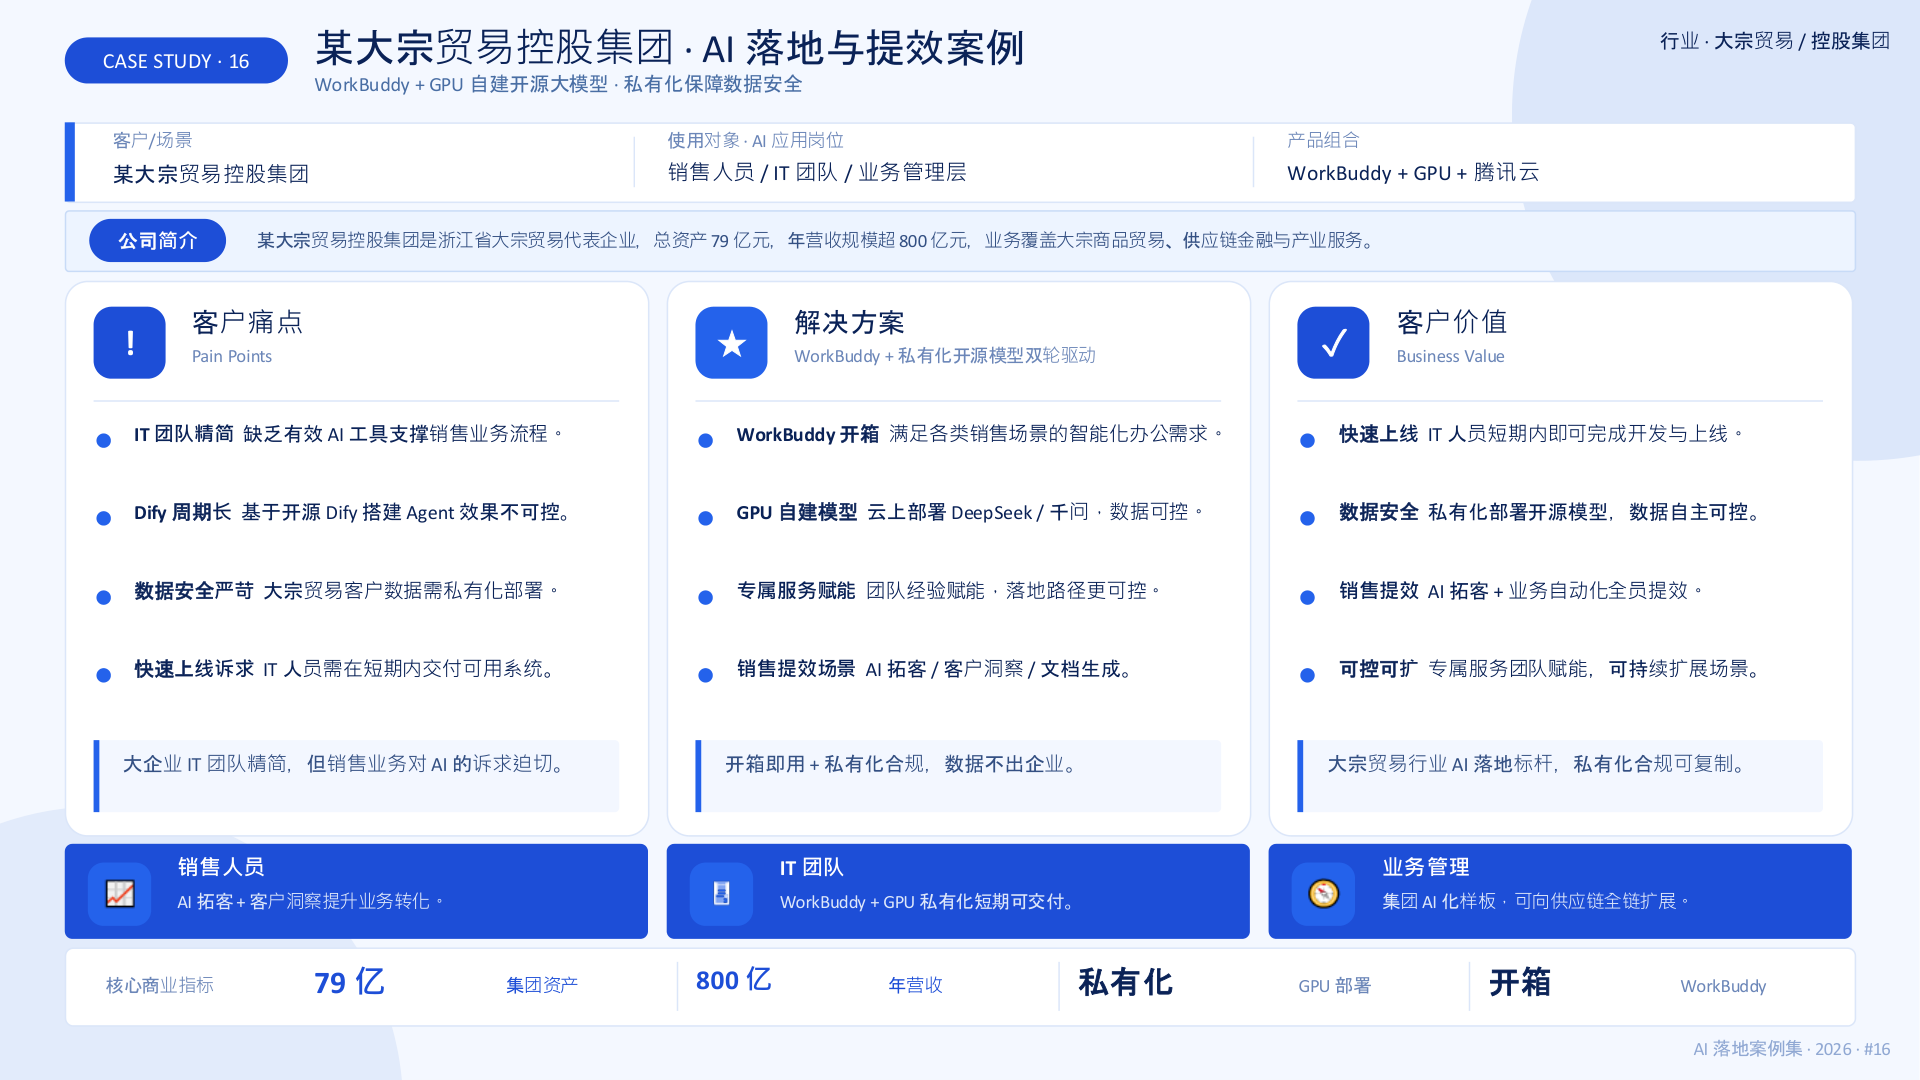Click the Business Value subheading
1920x1080 pixels.
[1450, 356]
